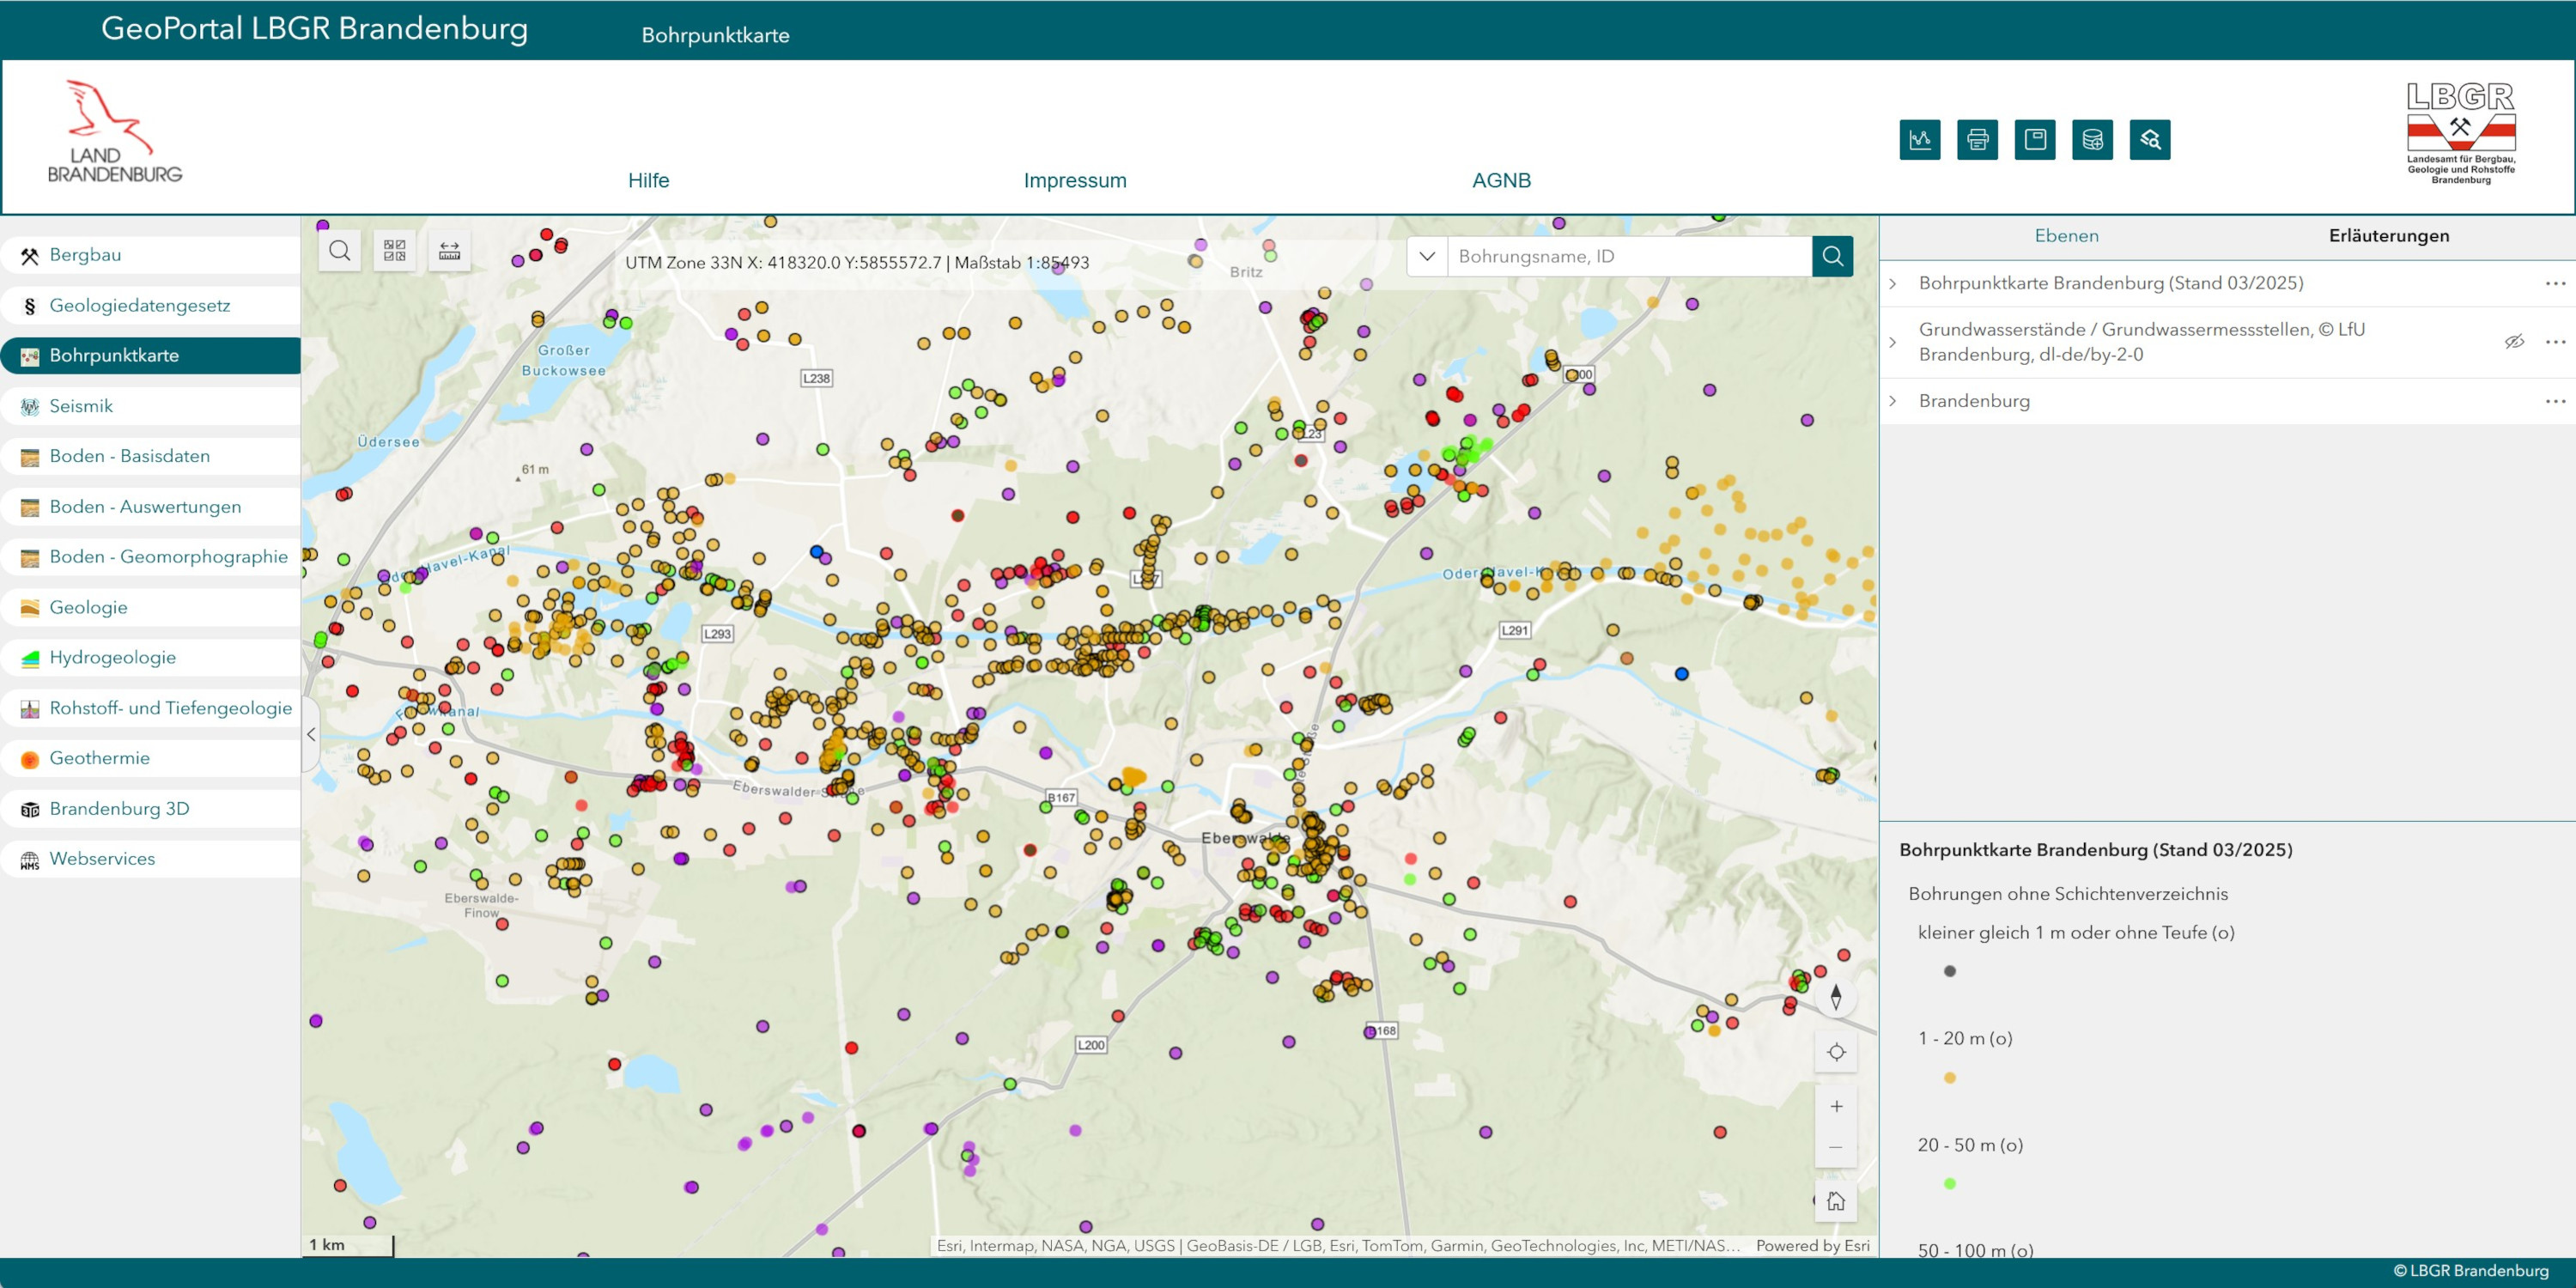Screen dimensions: 2576x1288
Task: Open the Impressum link
Action: (x=1075, y=181)
